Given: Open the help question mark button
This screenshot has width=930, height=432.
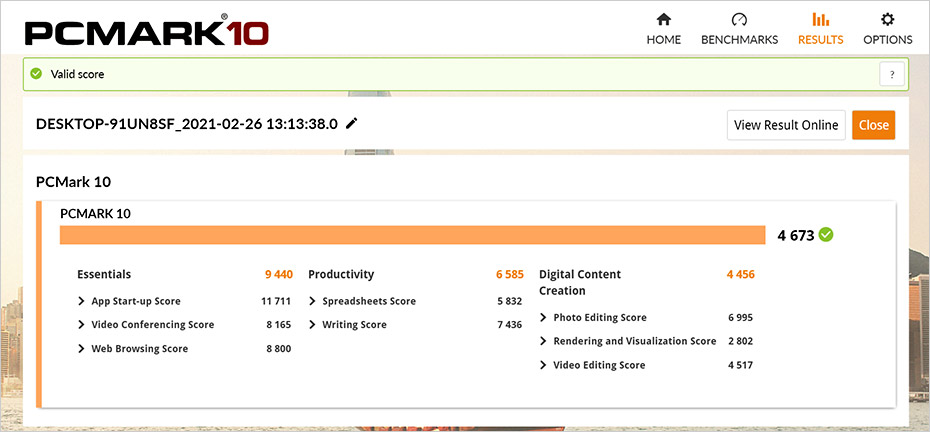Looking at the screenshot, I should pyautogui.click(x=891, y=75).
